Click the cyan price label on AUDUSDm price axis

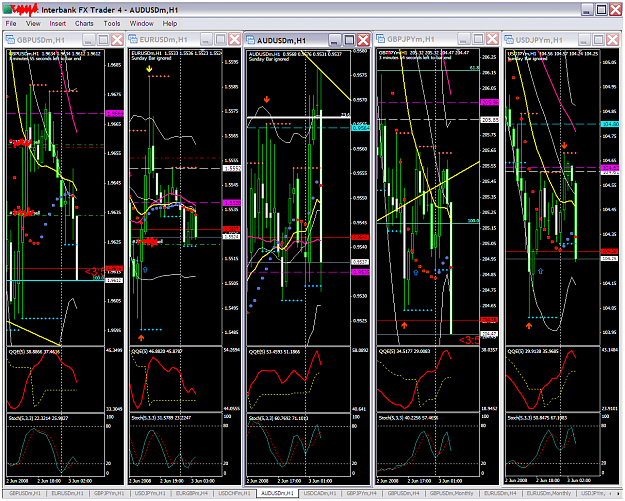(x=360, y=128)
